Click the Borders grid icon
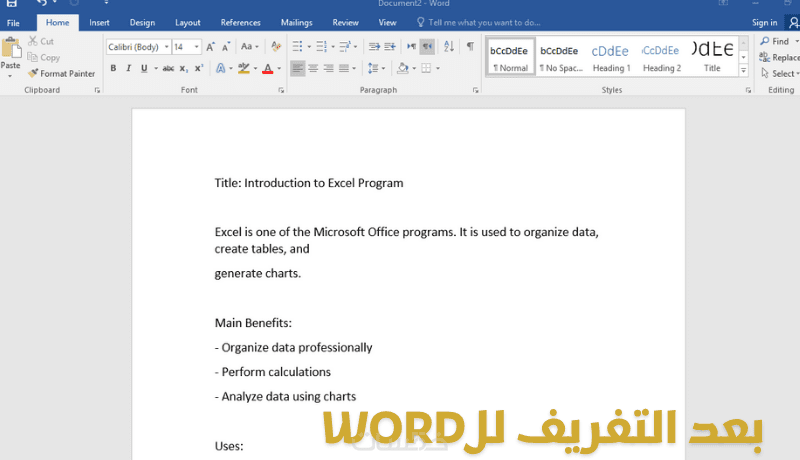This screenshot has width=800, height=460. point(426,68)
